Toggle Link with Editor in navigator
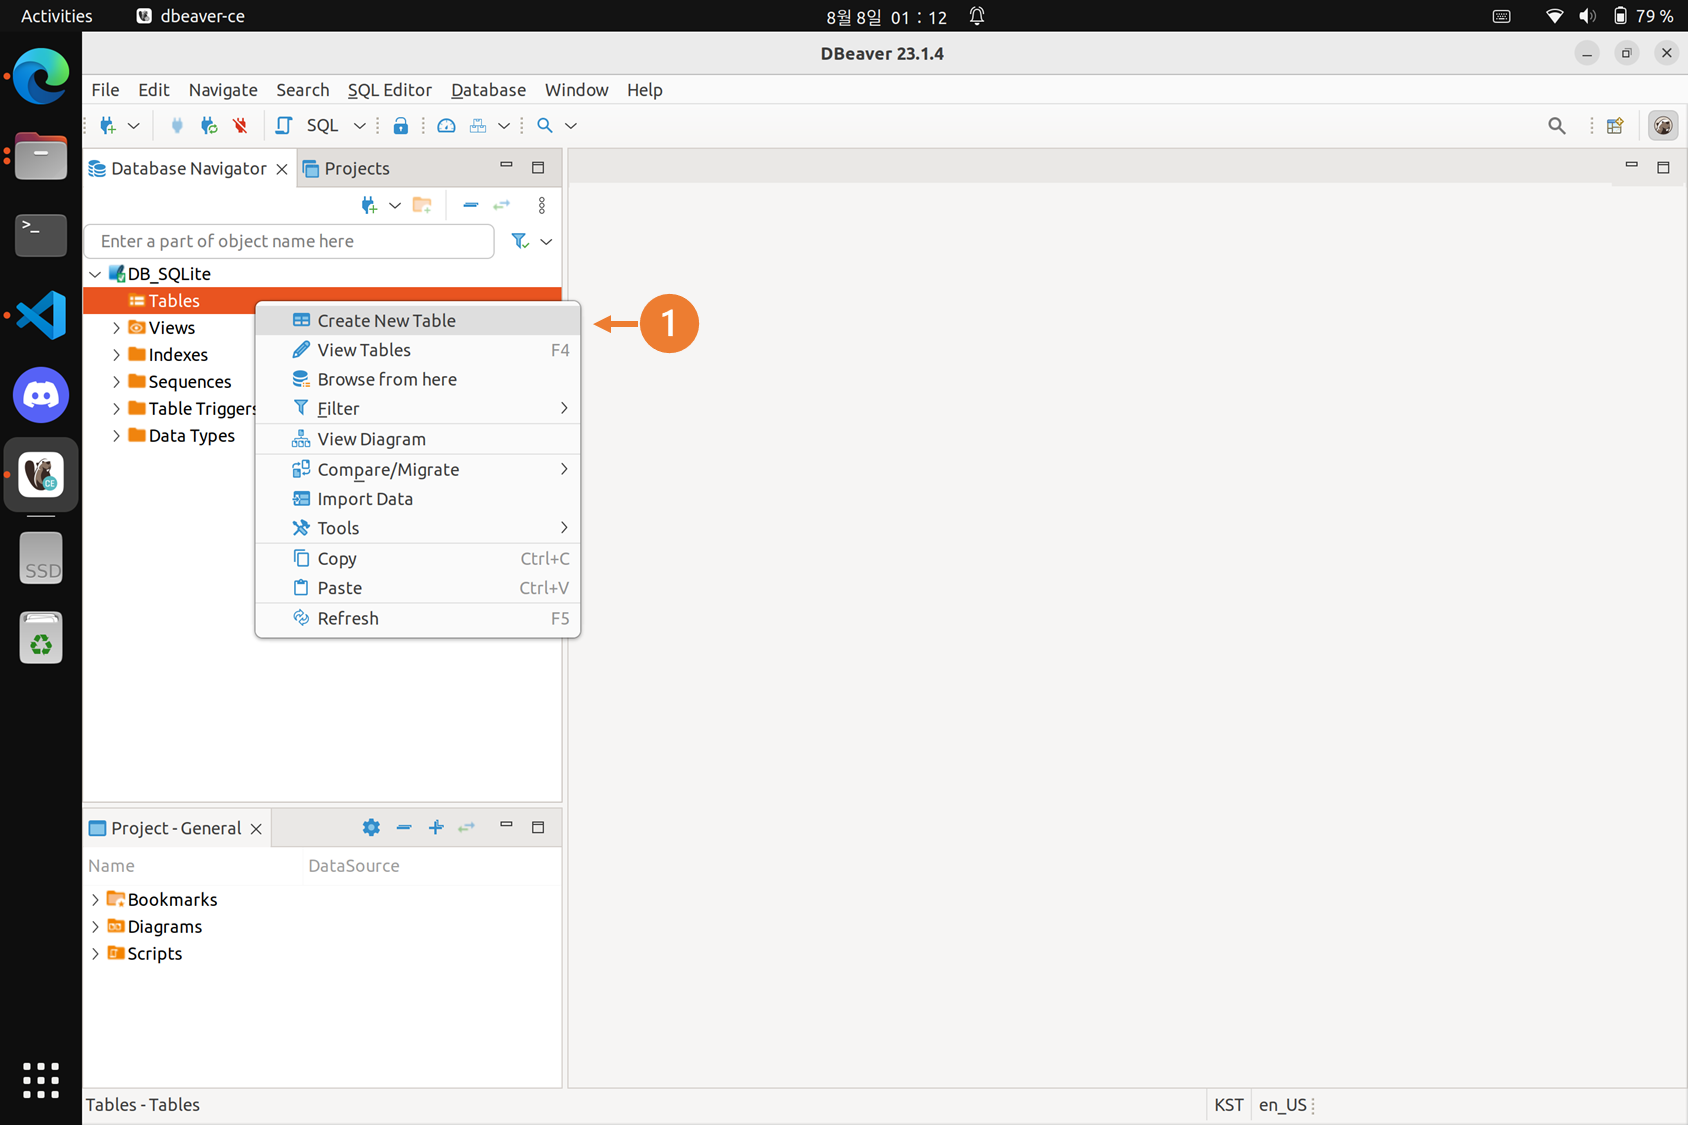The image size is (1688, 1125). 502,205
